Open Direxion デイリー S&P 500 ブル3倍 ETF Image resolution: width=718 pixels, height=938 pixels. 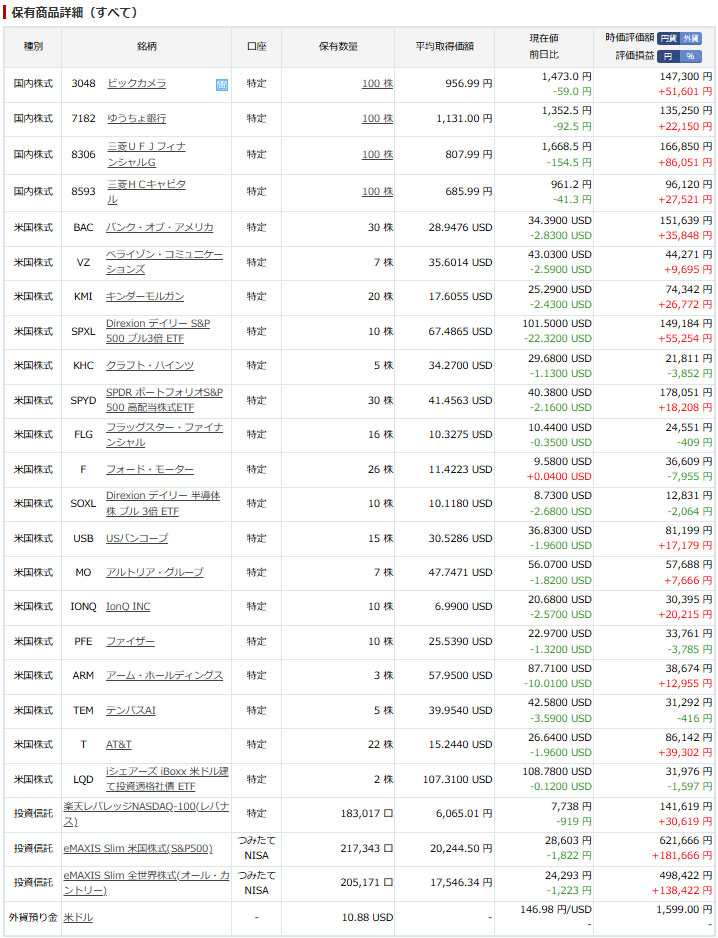pyautogui.click(x=158, y=330)
